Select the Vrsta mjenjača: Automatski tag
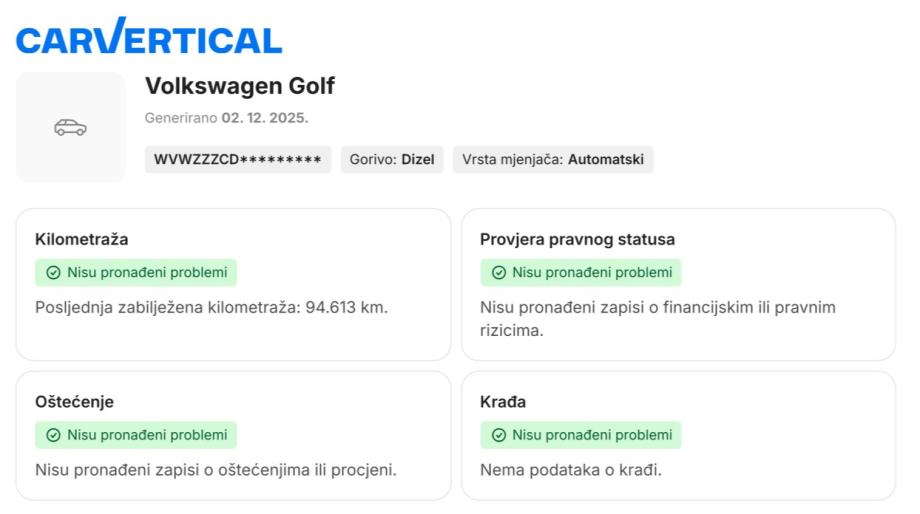Screen dimensions: 920x514 [553, 160]
